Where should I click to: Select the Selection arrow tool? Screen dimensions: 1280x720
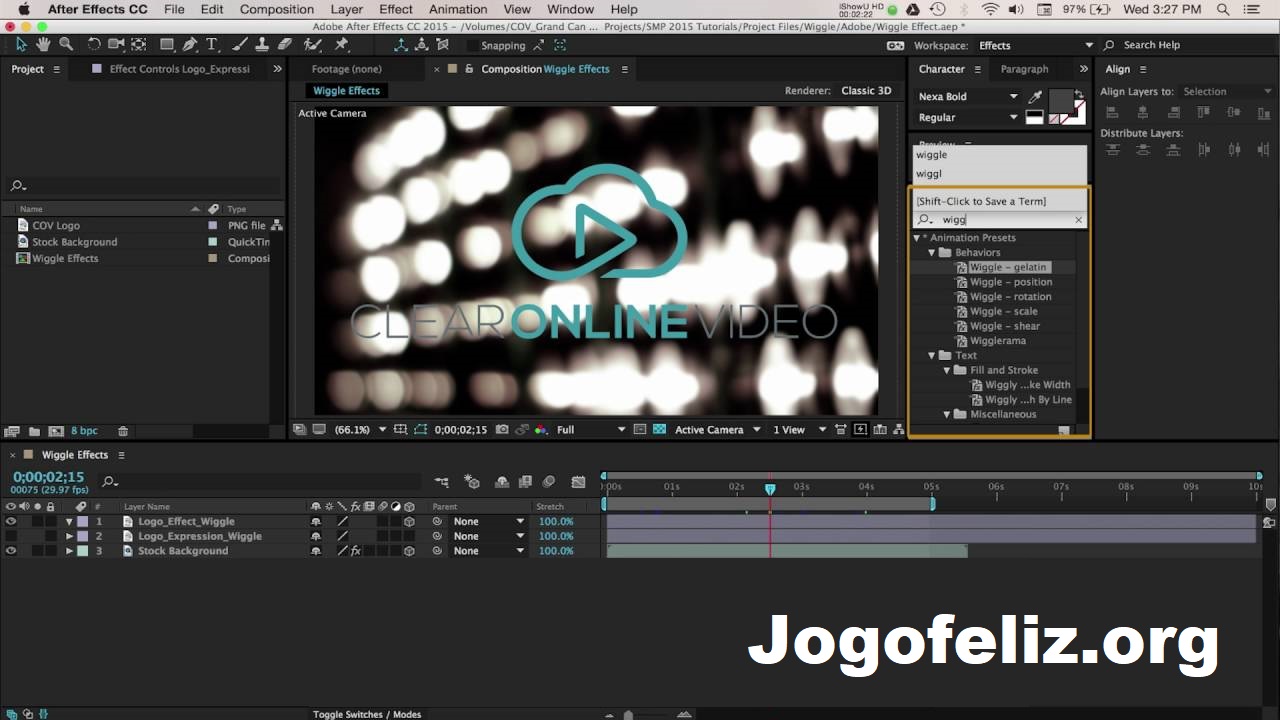pos(21,45)
